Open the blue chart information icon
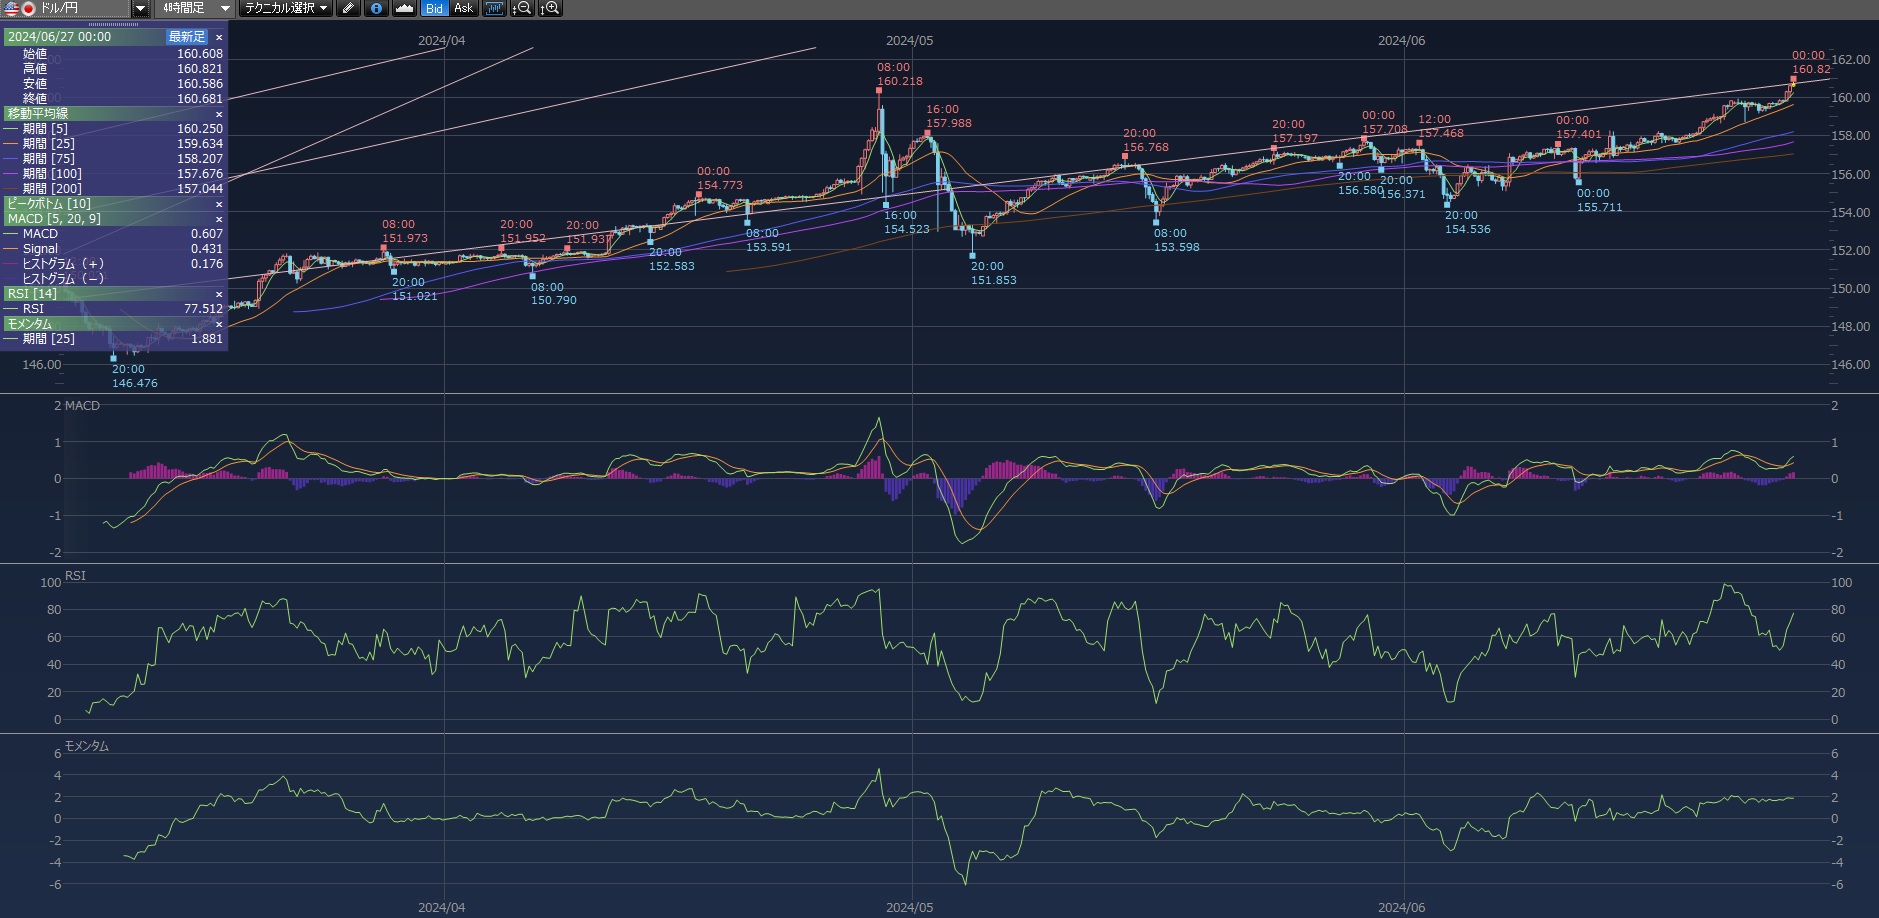Screen dimensions: 1879x918 click(x=376, y=8)
